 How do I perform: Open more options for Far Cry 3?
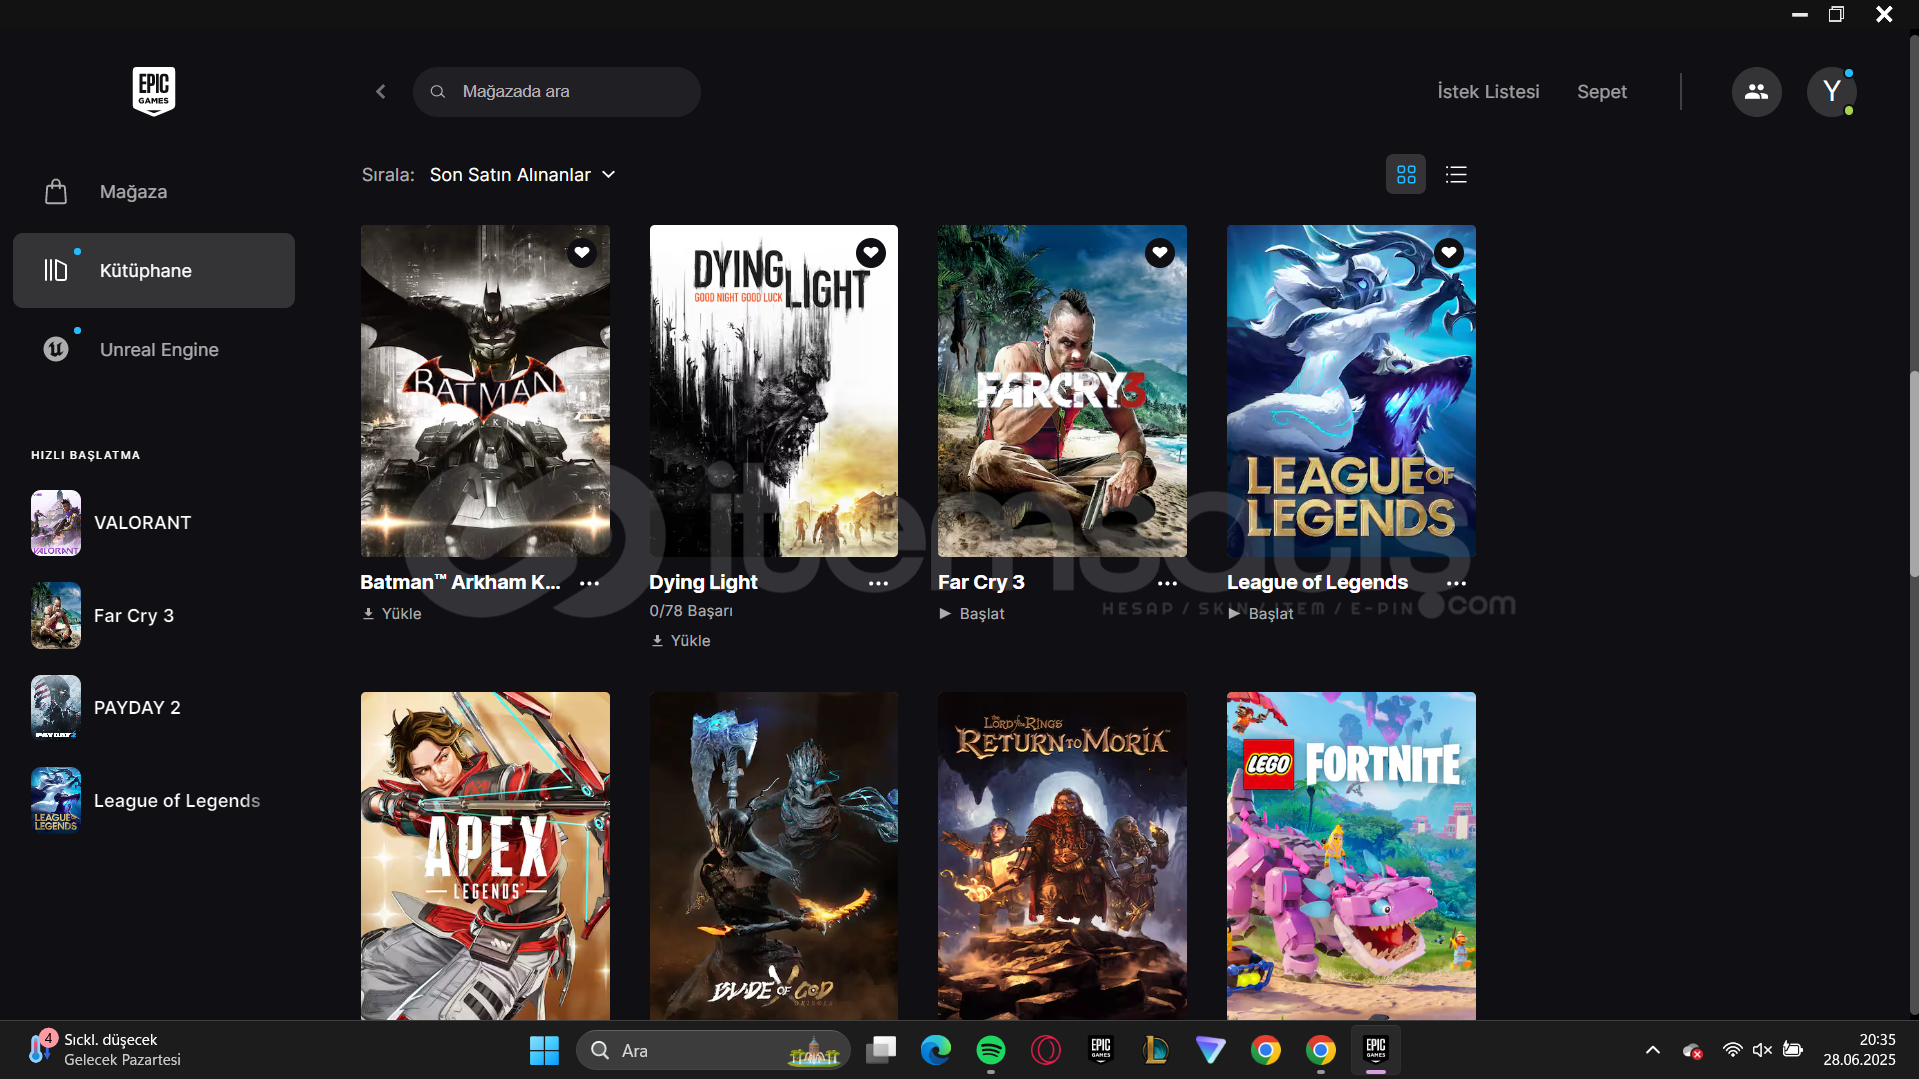pyautogui.click(x=1167, y=583)
